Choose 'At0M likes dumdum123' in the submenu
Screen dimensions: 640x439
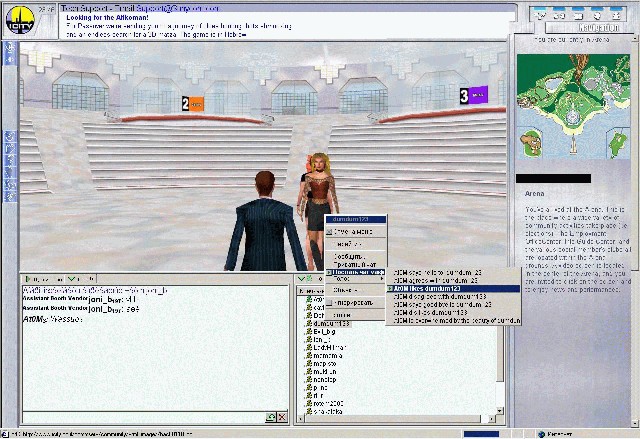(453, 288)
